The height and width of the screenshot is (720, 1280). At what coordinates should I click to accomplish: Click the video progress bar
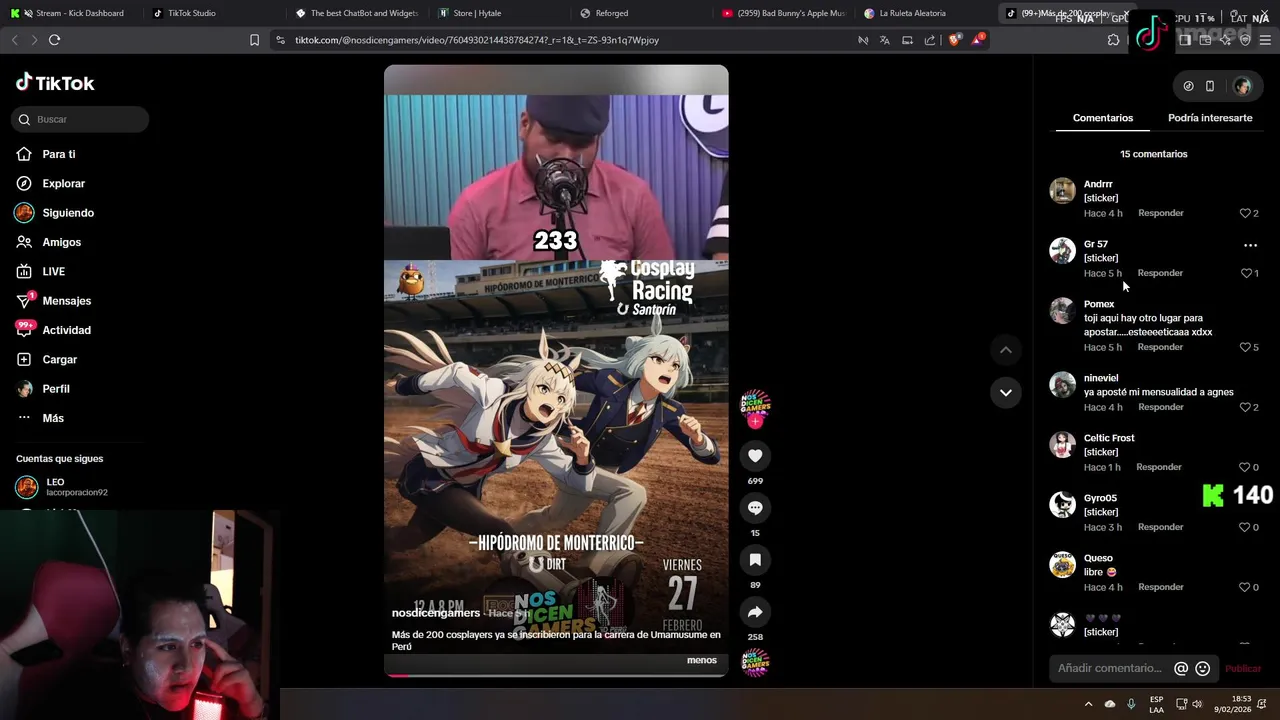pos(556,675)
